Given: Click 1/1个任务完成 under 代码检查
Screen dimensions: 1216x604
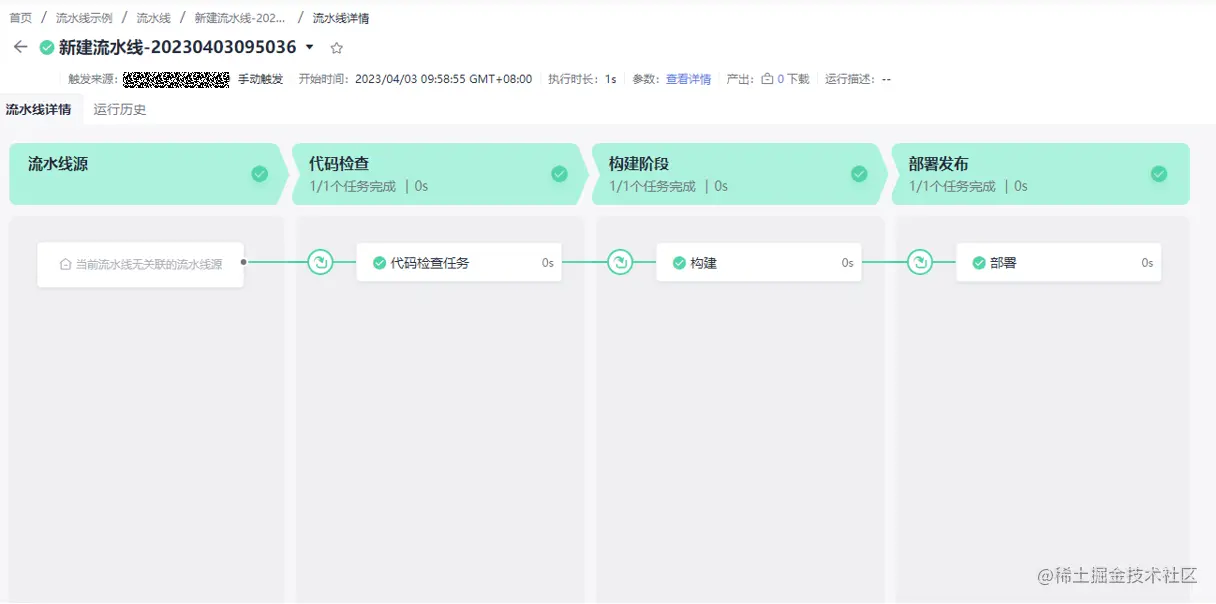Looking at the screenshot, I should pos(352,186).
